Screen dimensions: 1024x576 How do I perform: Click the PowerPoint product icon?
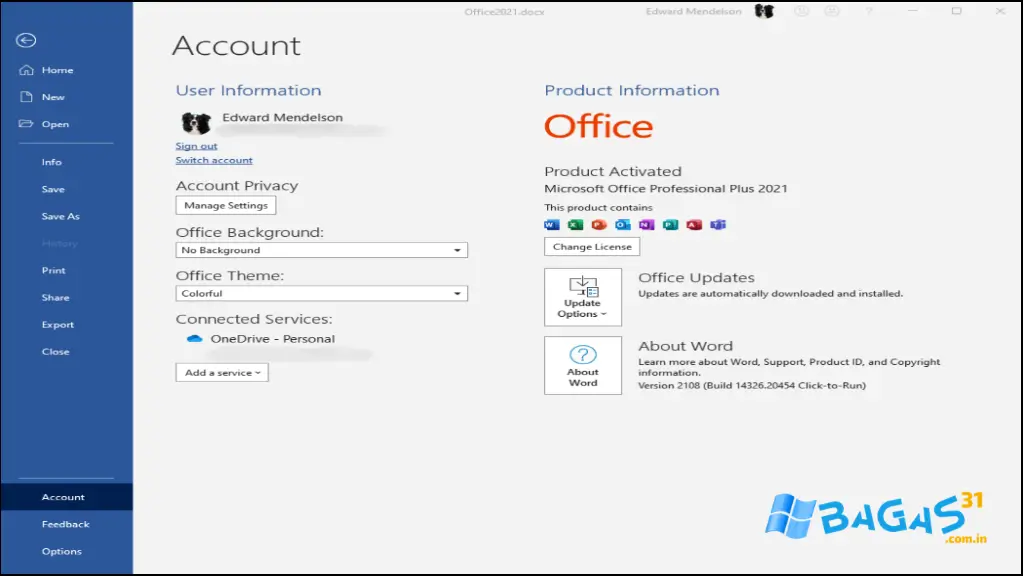tap(599, 224)
